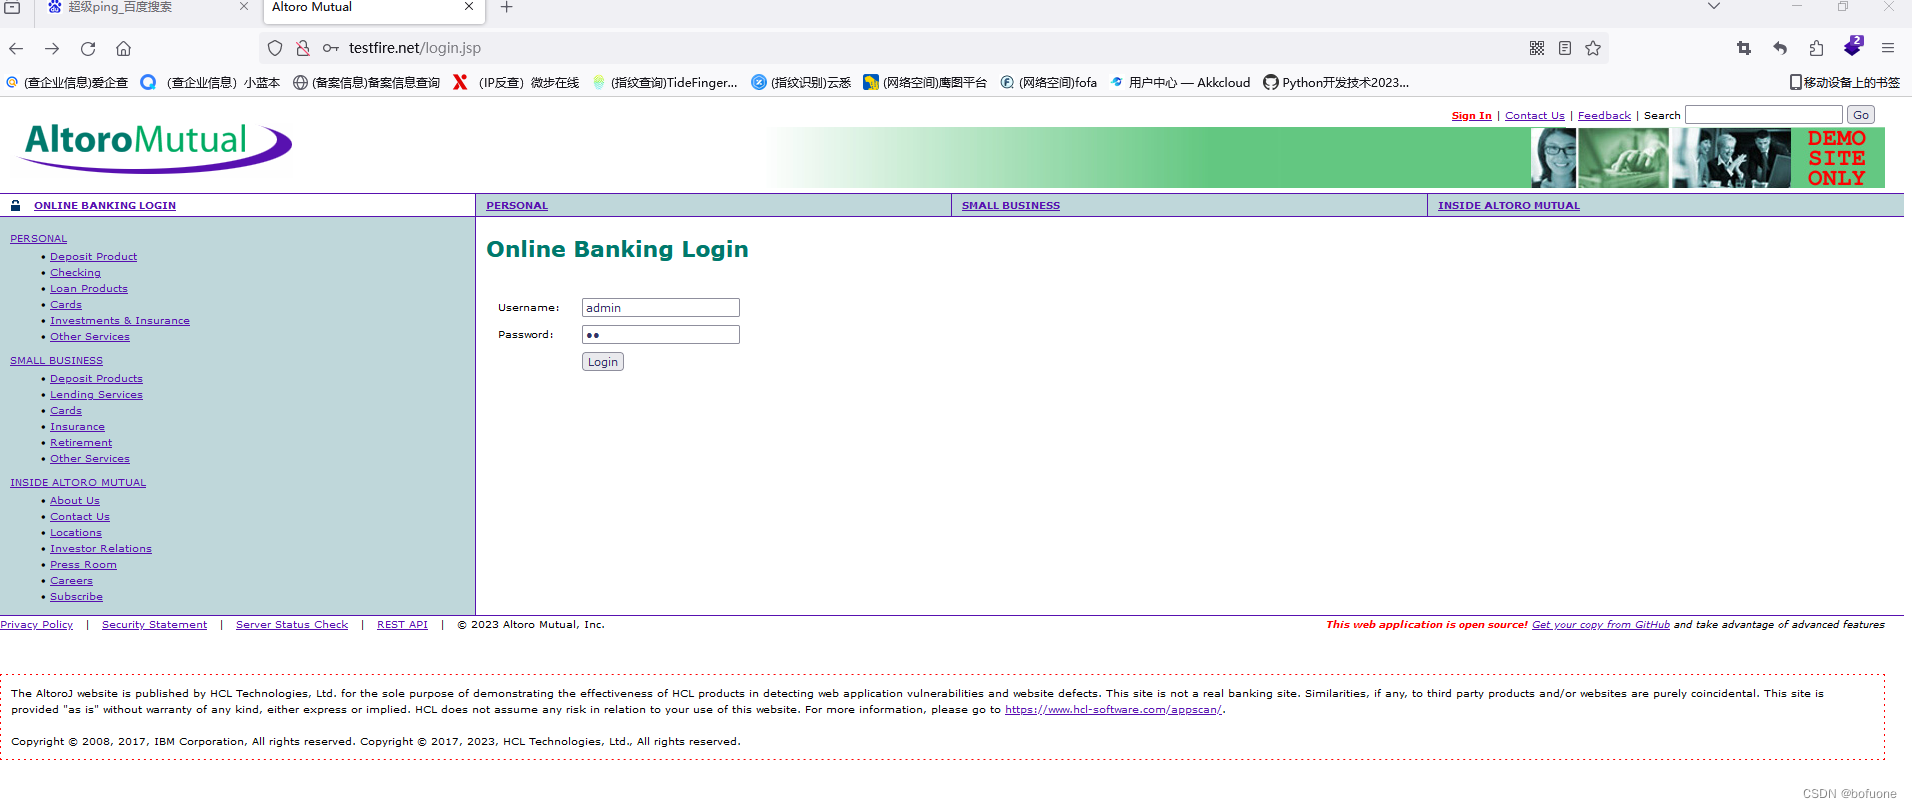Open the 小蓝本 bookmark
Screen dimensions: 1912x808
(x=210, y=83)
